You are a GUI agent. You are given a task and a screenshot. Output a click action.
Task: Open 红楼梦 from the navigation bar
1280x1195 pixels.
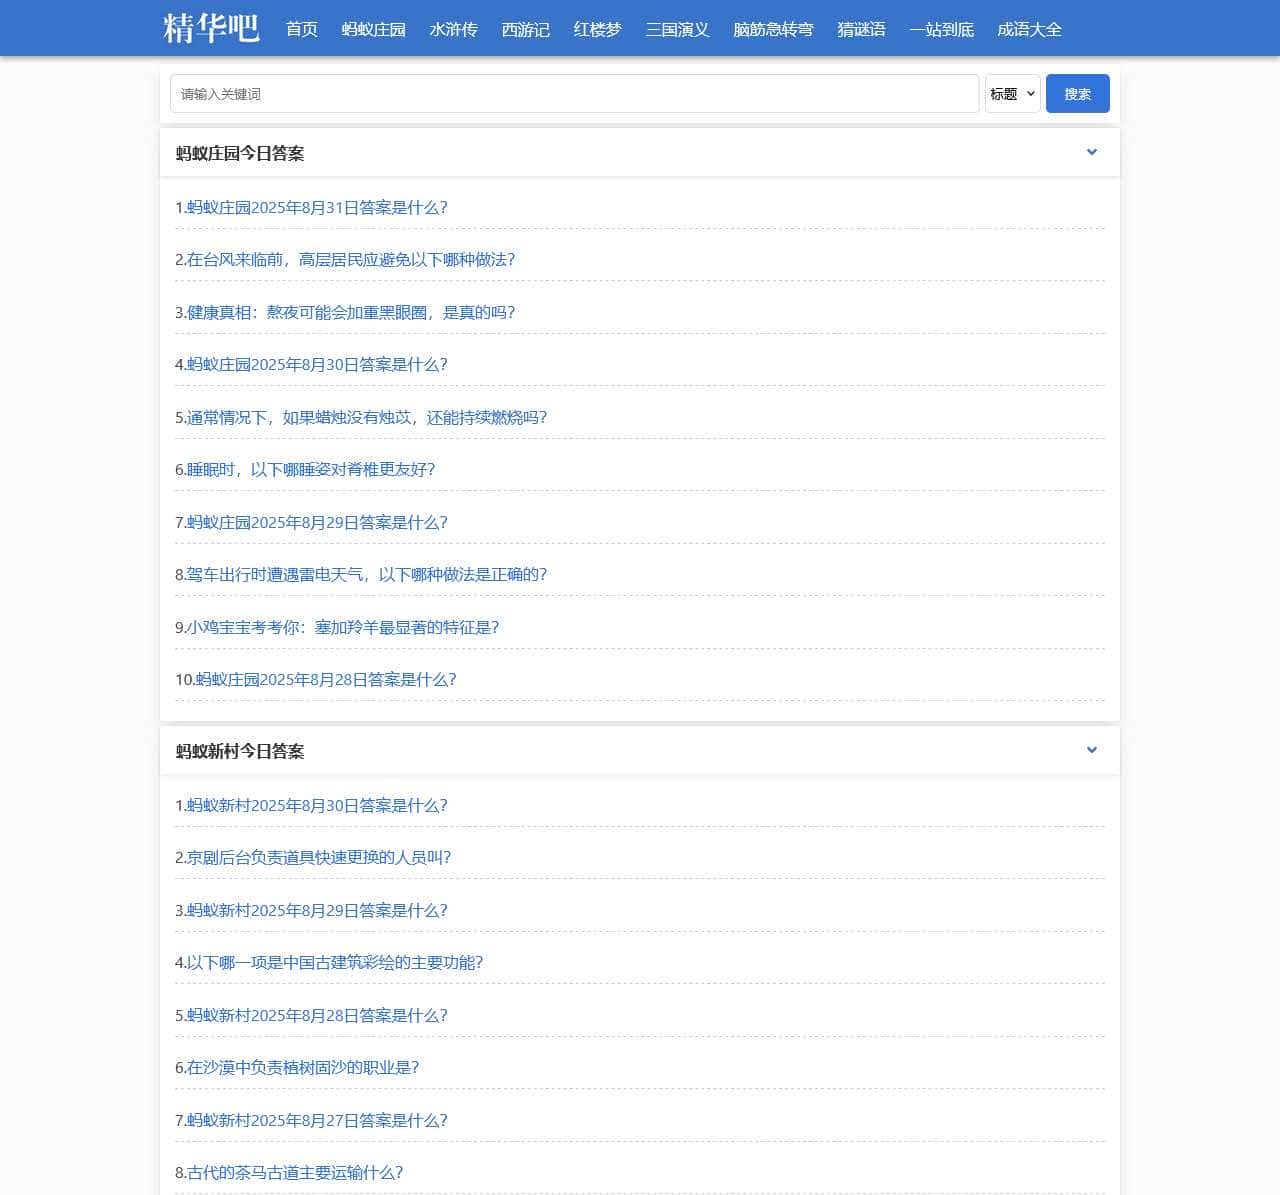(597, 30)
